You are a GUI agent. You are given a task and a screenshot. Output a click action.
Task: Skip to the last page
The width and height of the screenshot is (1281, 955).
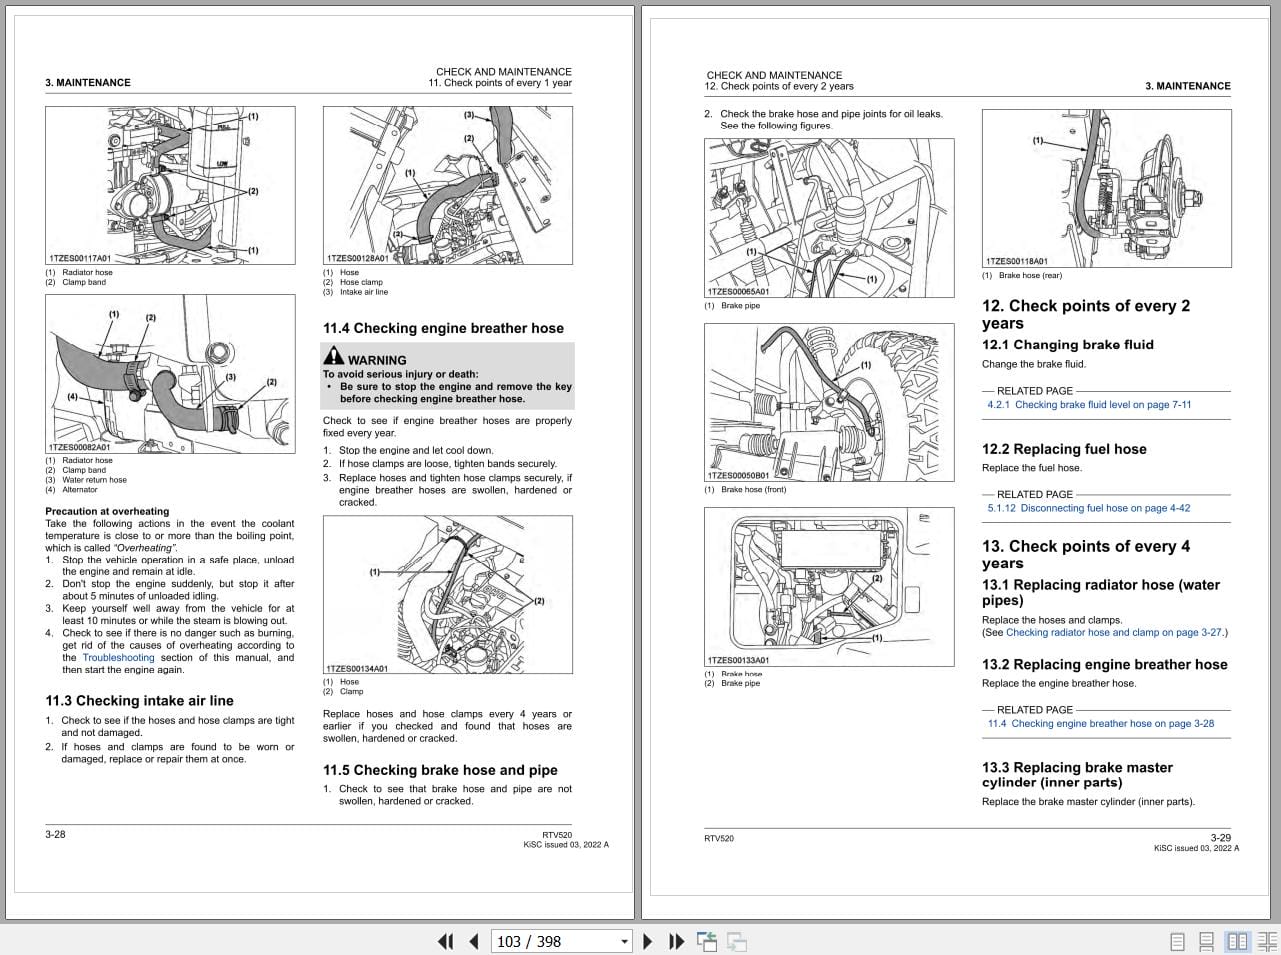[x=677, y=941]
